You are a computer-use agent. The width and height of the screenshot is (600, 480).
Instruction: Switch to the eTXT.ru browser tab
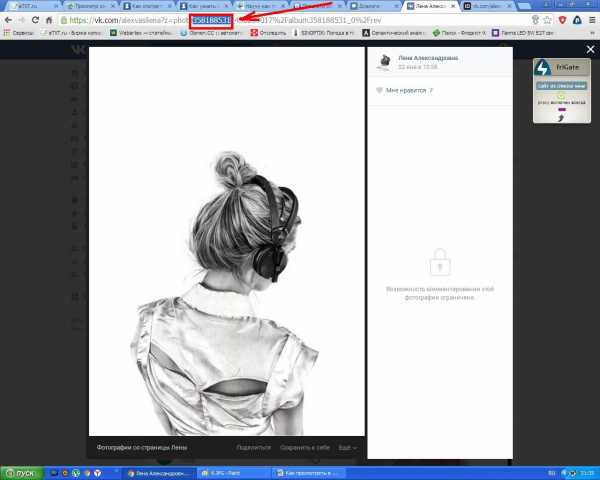click(32, 6)
